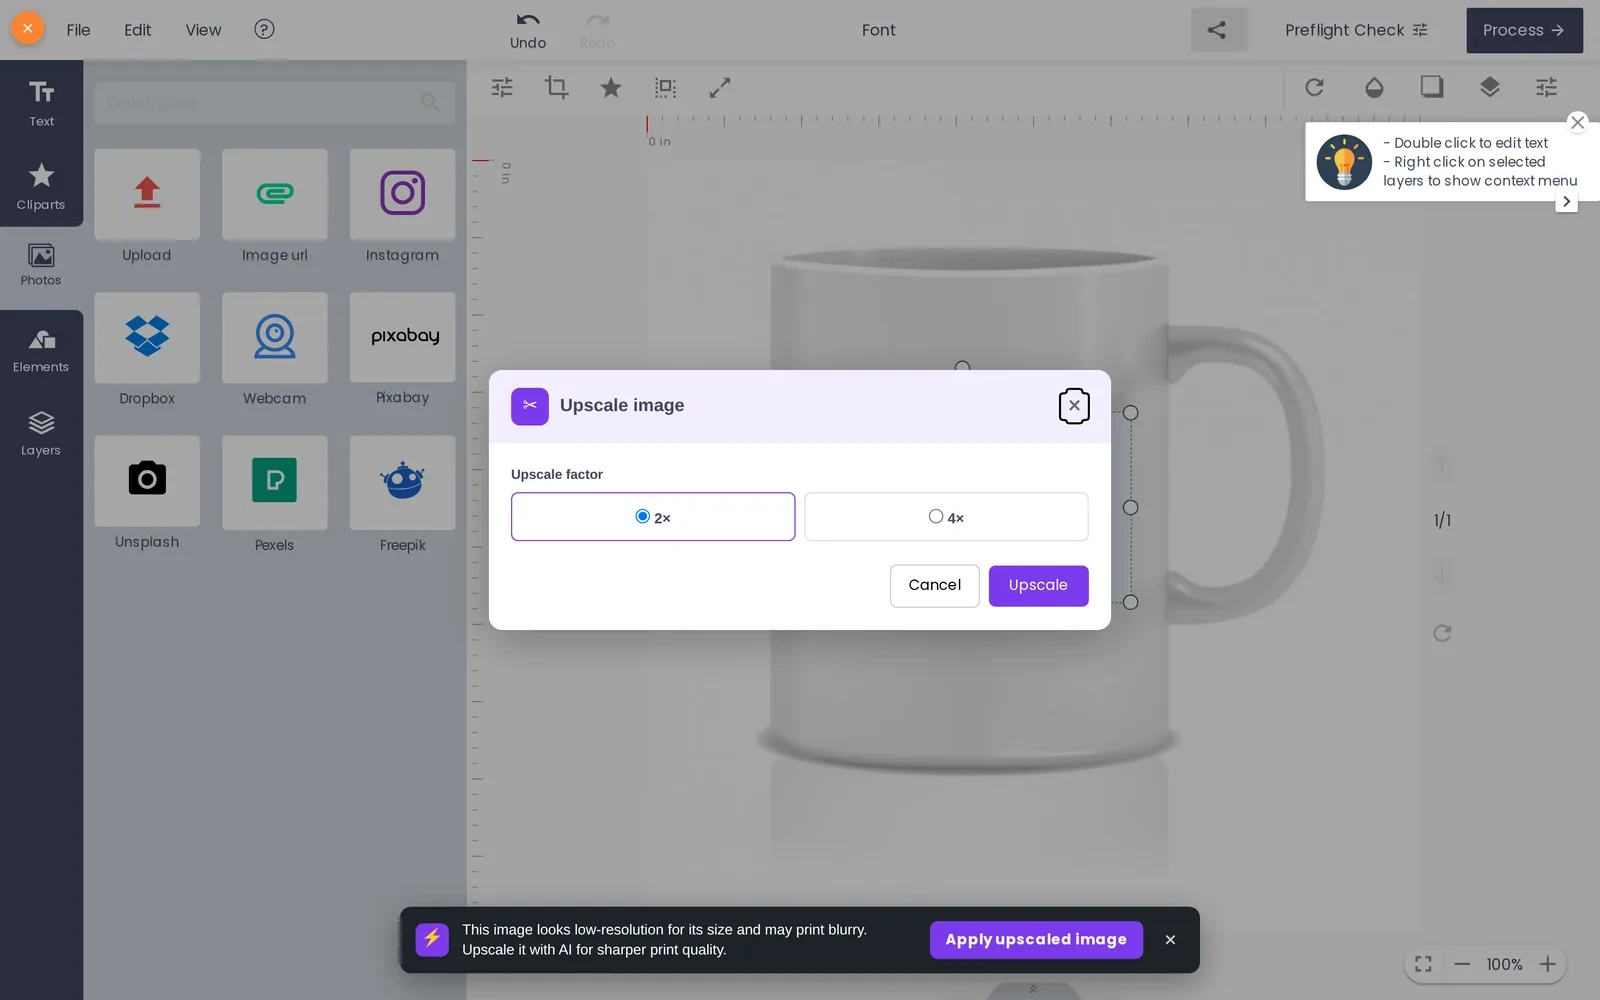This screenshot has width=1600, height=1000.
Task: Click the shadow square icon
Action: (x=1432, y=87)
